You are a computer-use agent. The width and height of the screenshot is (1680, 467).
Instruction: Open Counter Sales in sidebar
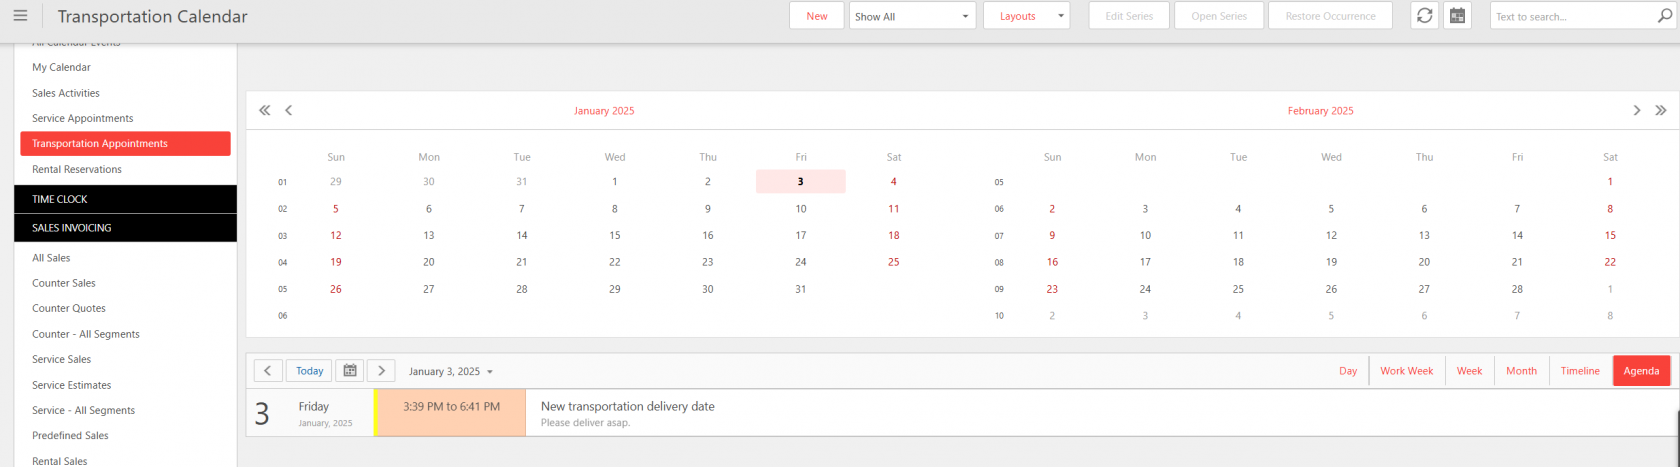(x=64, y=283)
